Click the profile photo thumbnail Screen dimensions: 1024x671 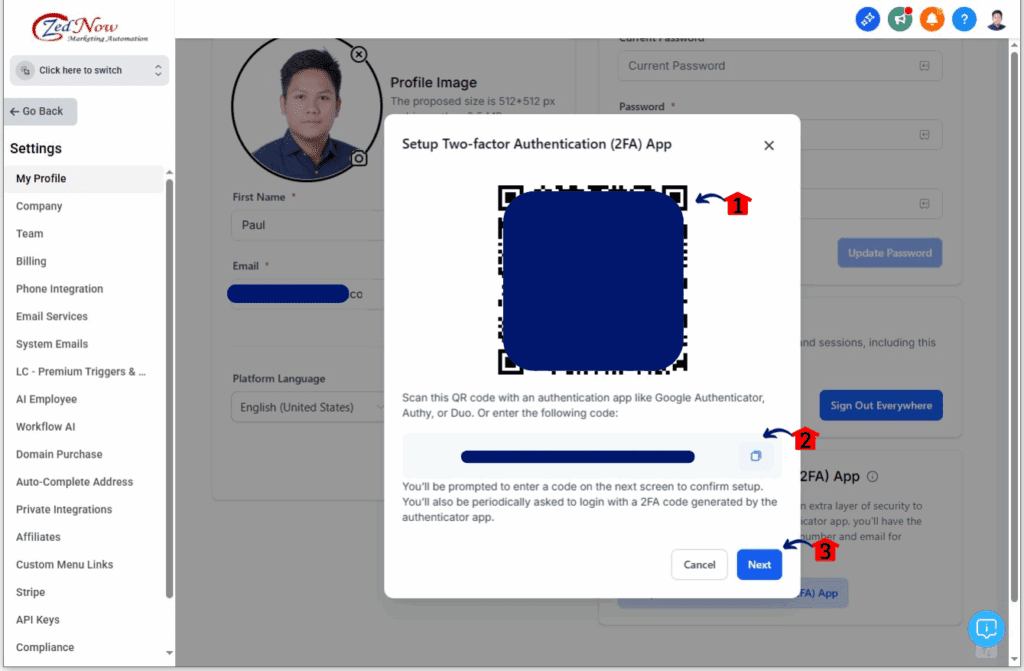pyautogui.click(x=306, y=108)
